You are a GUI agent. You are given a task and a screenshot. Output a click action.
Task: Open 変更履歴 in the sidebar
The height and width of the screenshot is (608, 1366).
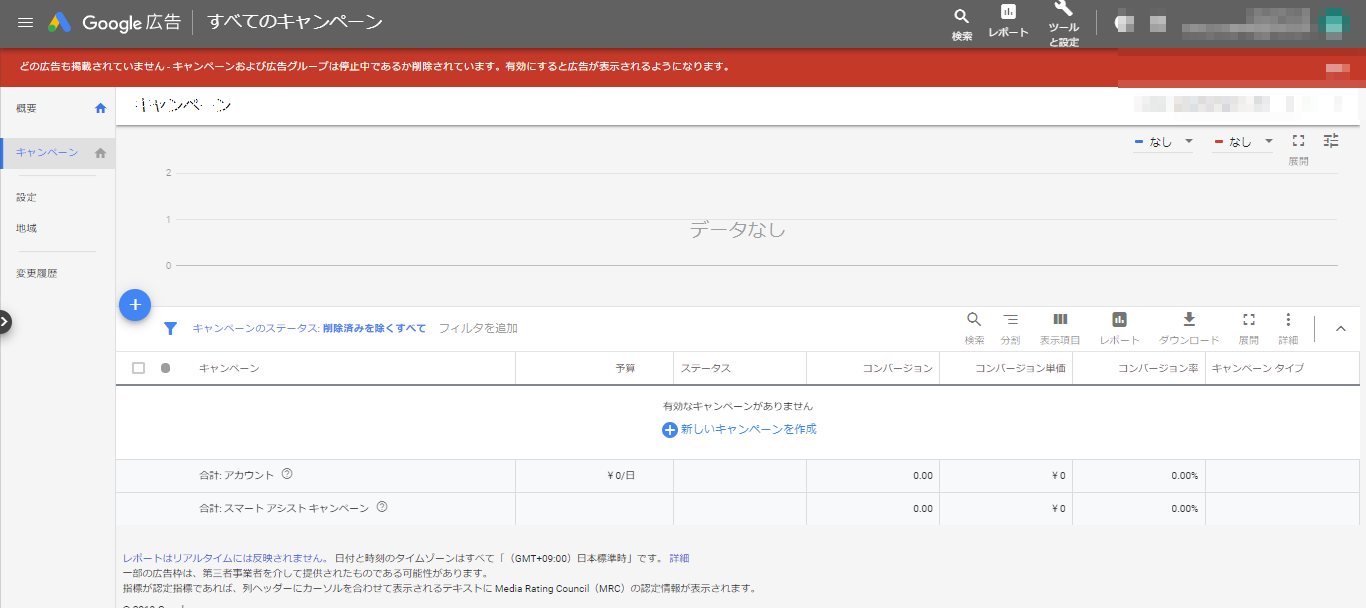tap(37, 273)
